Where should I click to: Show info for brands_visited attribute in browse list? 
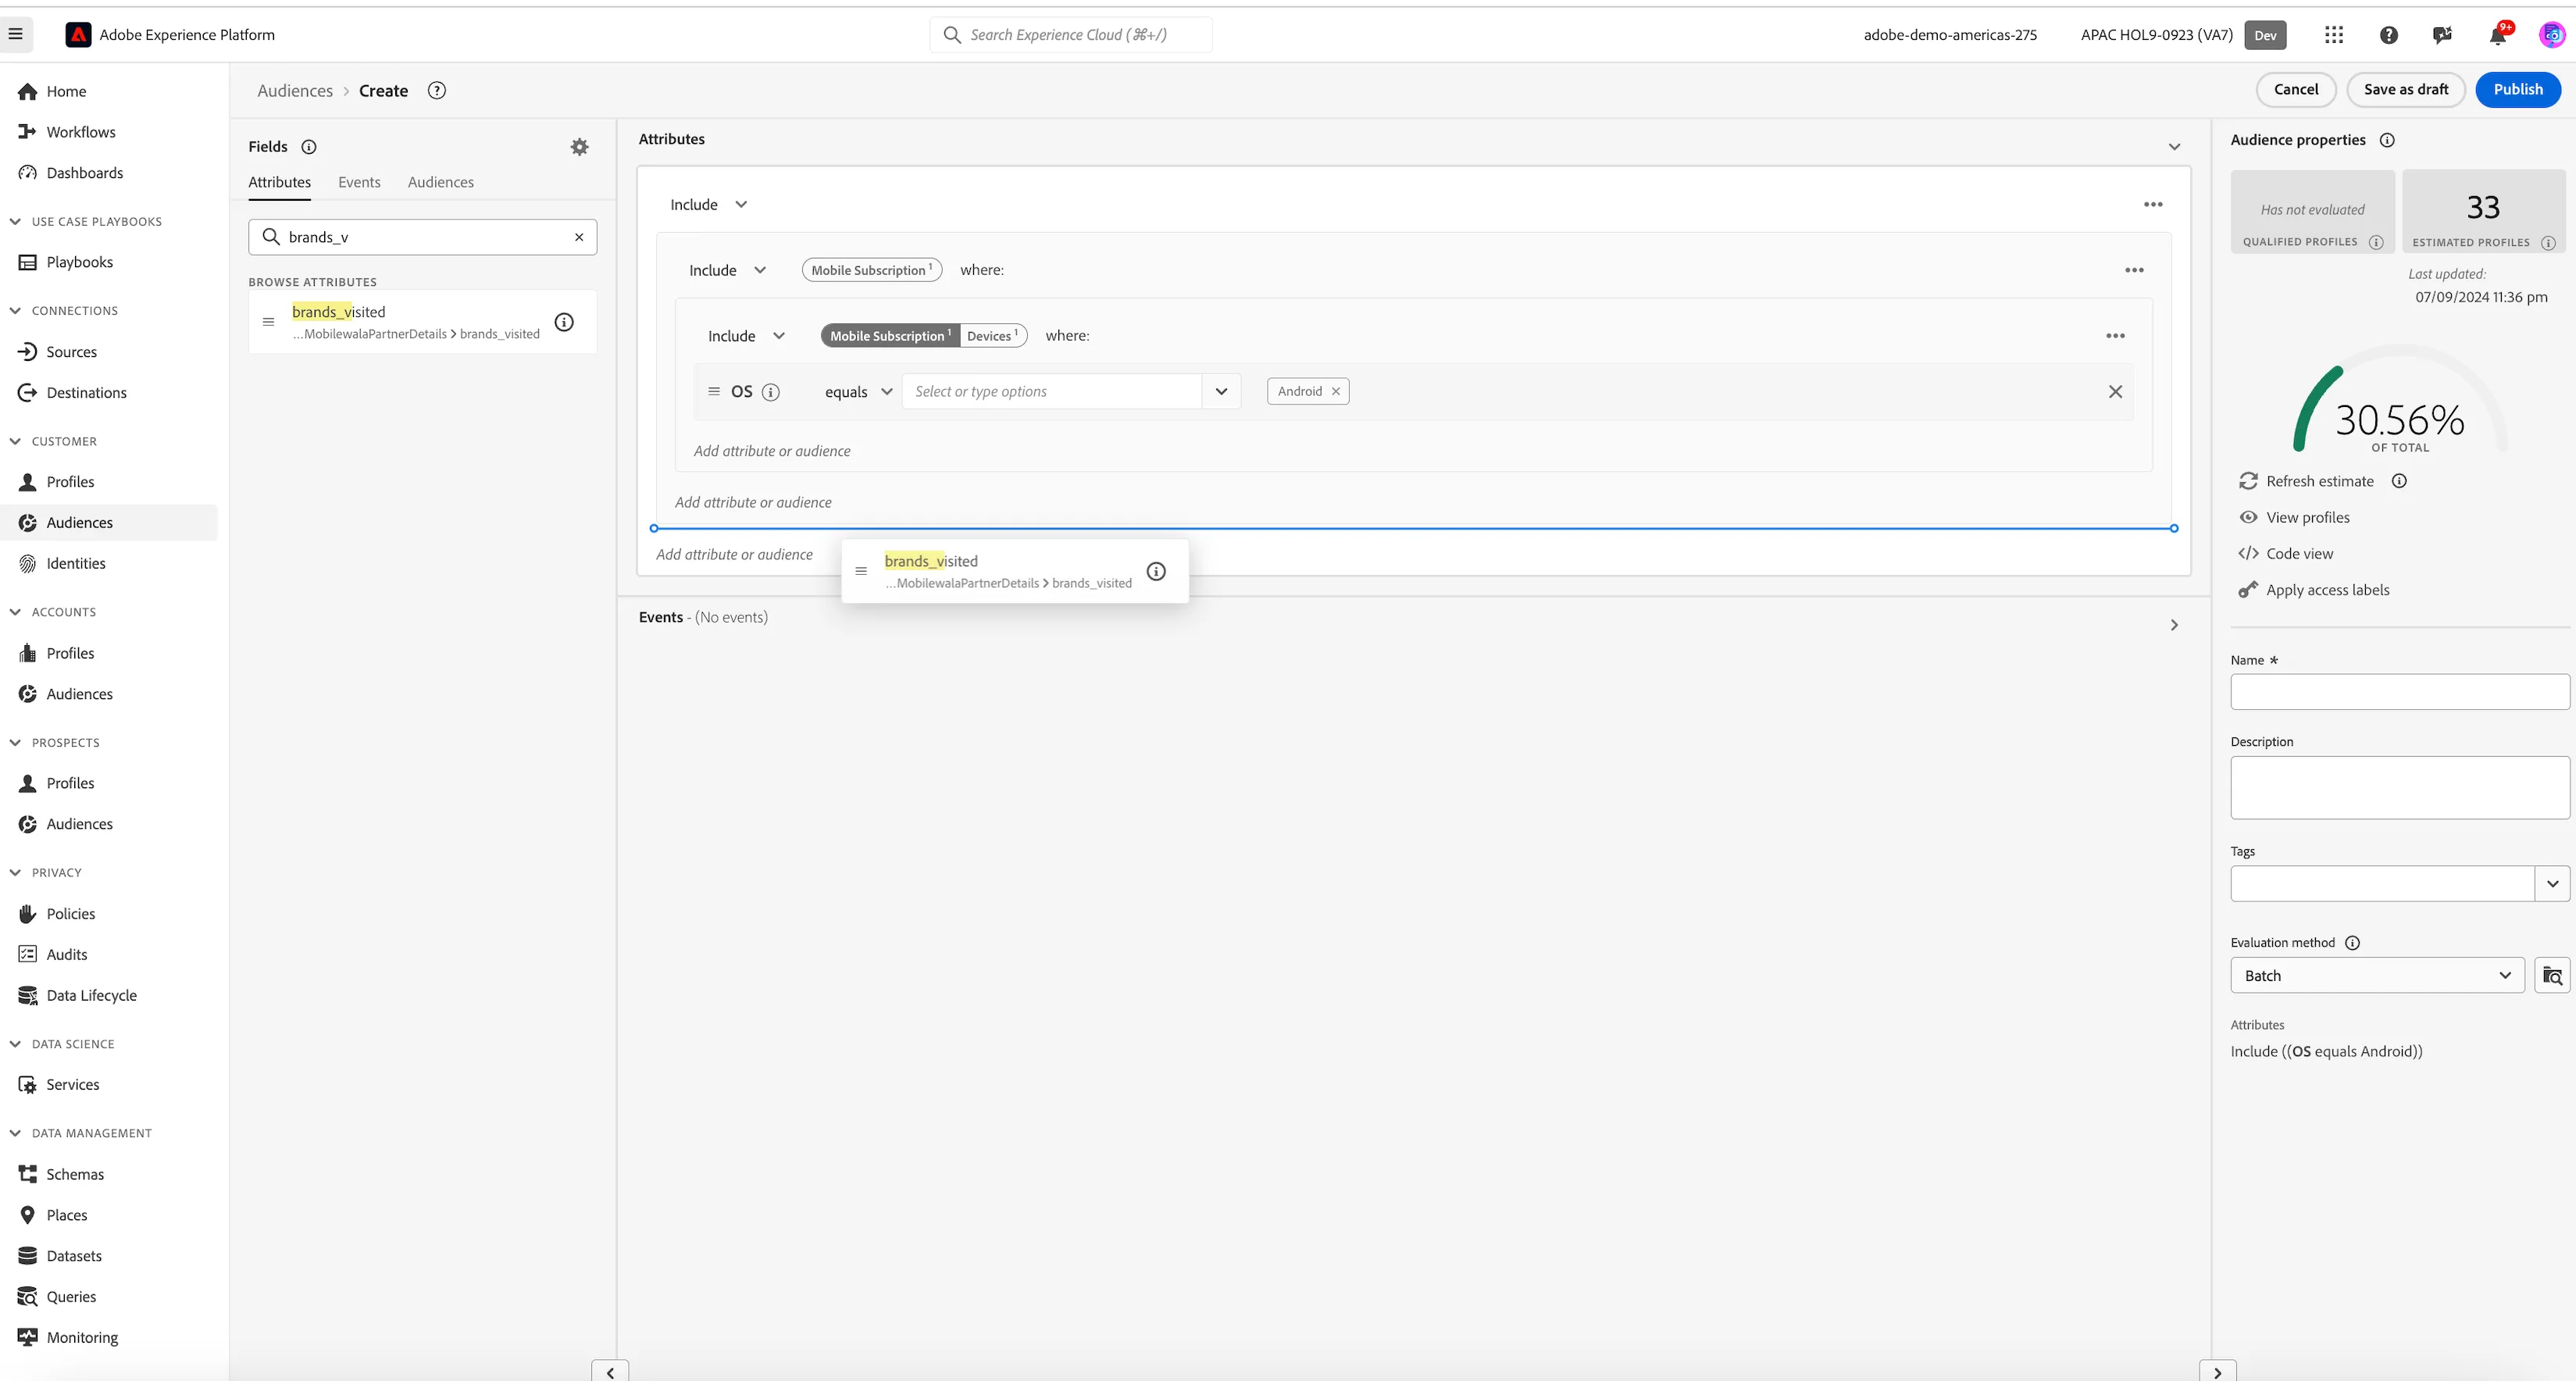pyautogui.click(x=564, y=322)
